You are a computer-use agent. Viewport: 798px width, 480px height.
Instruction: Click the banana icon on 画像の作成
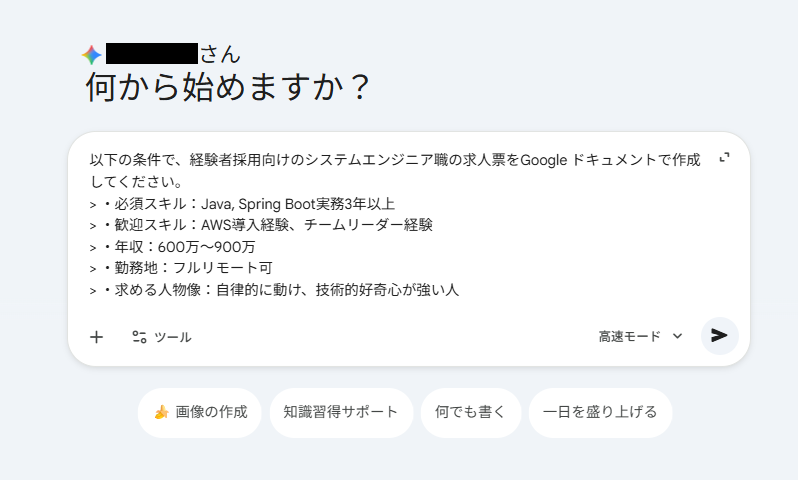coord(161,412)
